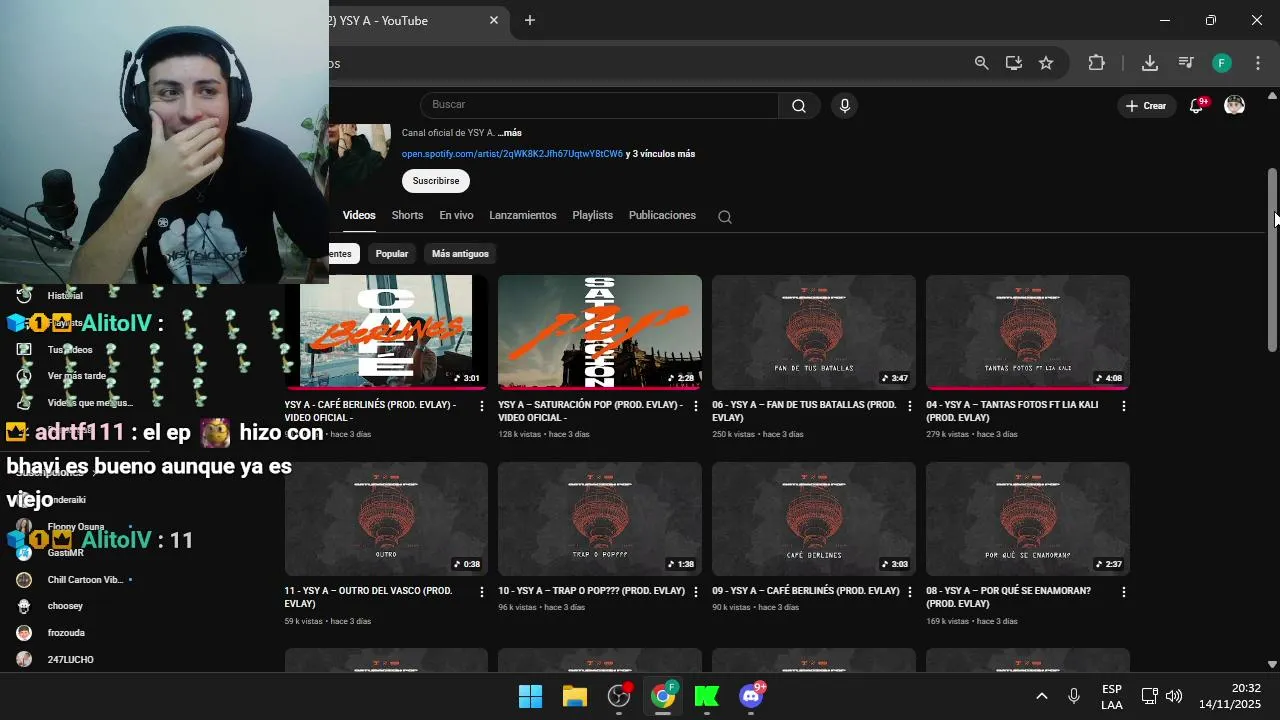This screenshot has width=1280, height=720.
Task: Open choosey subscription in sidebar
Action: coord(65,606)
